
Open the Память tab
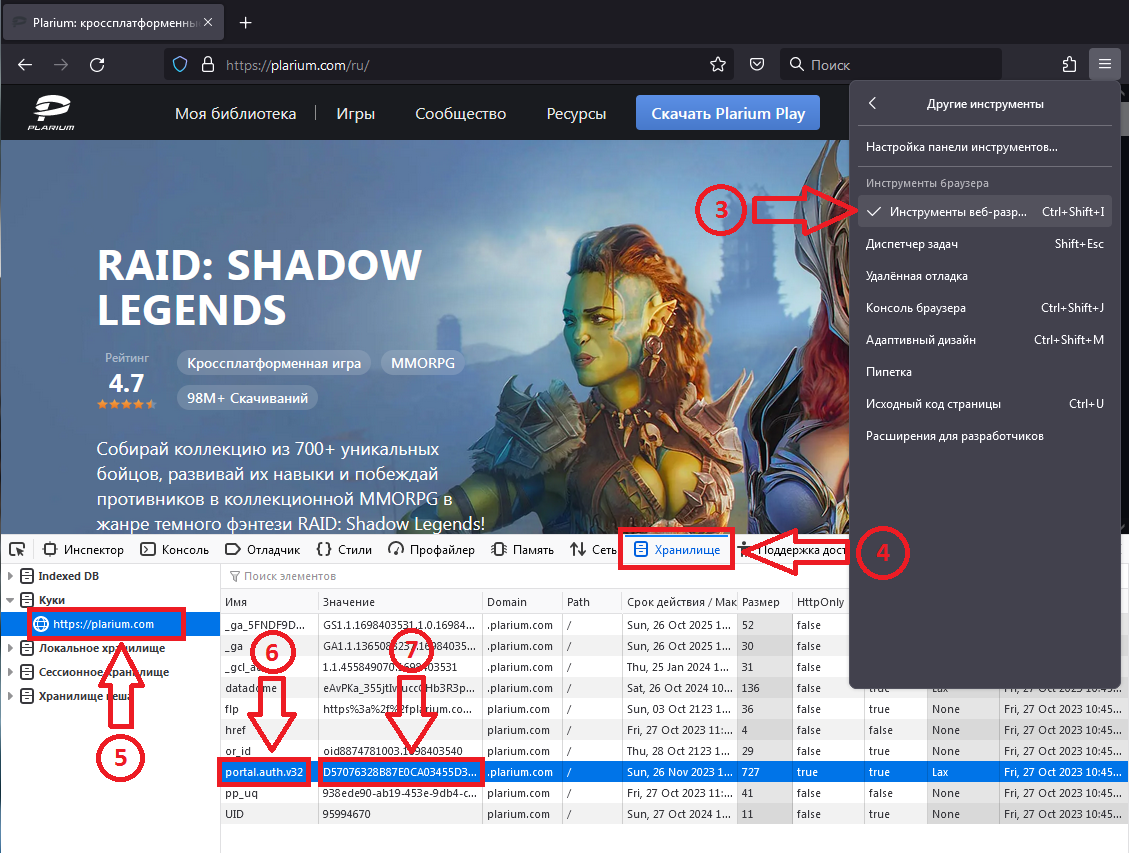(x=523, y=549)
